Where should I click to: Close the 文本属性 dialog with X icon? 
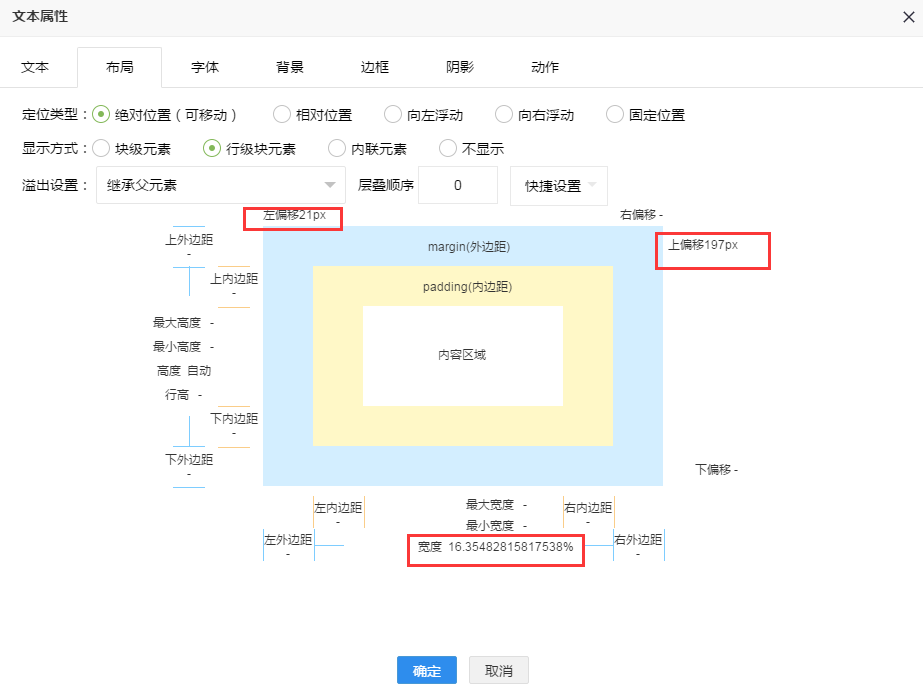pos(908,17)
